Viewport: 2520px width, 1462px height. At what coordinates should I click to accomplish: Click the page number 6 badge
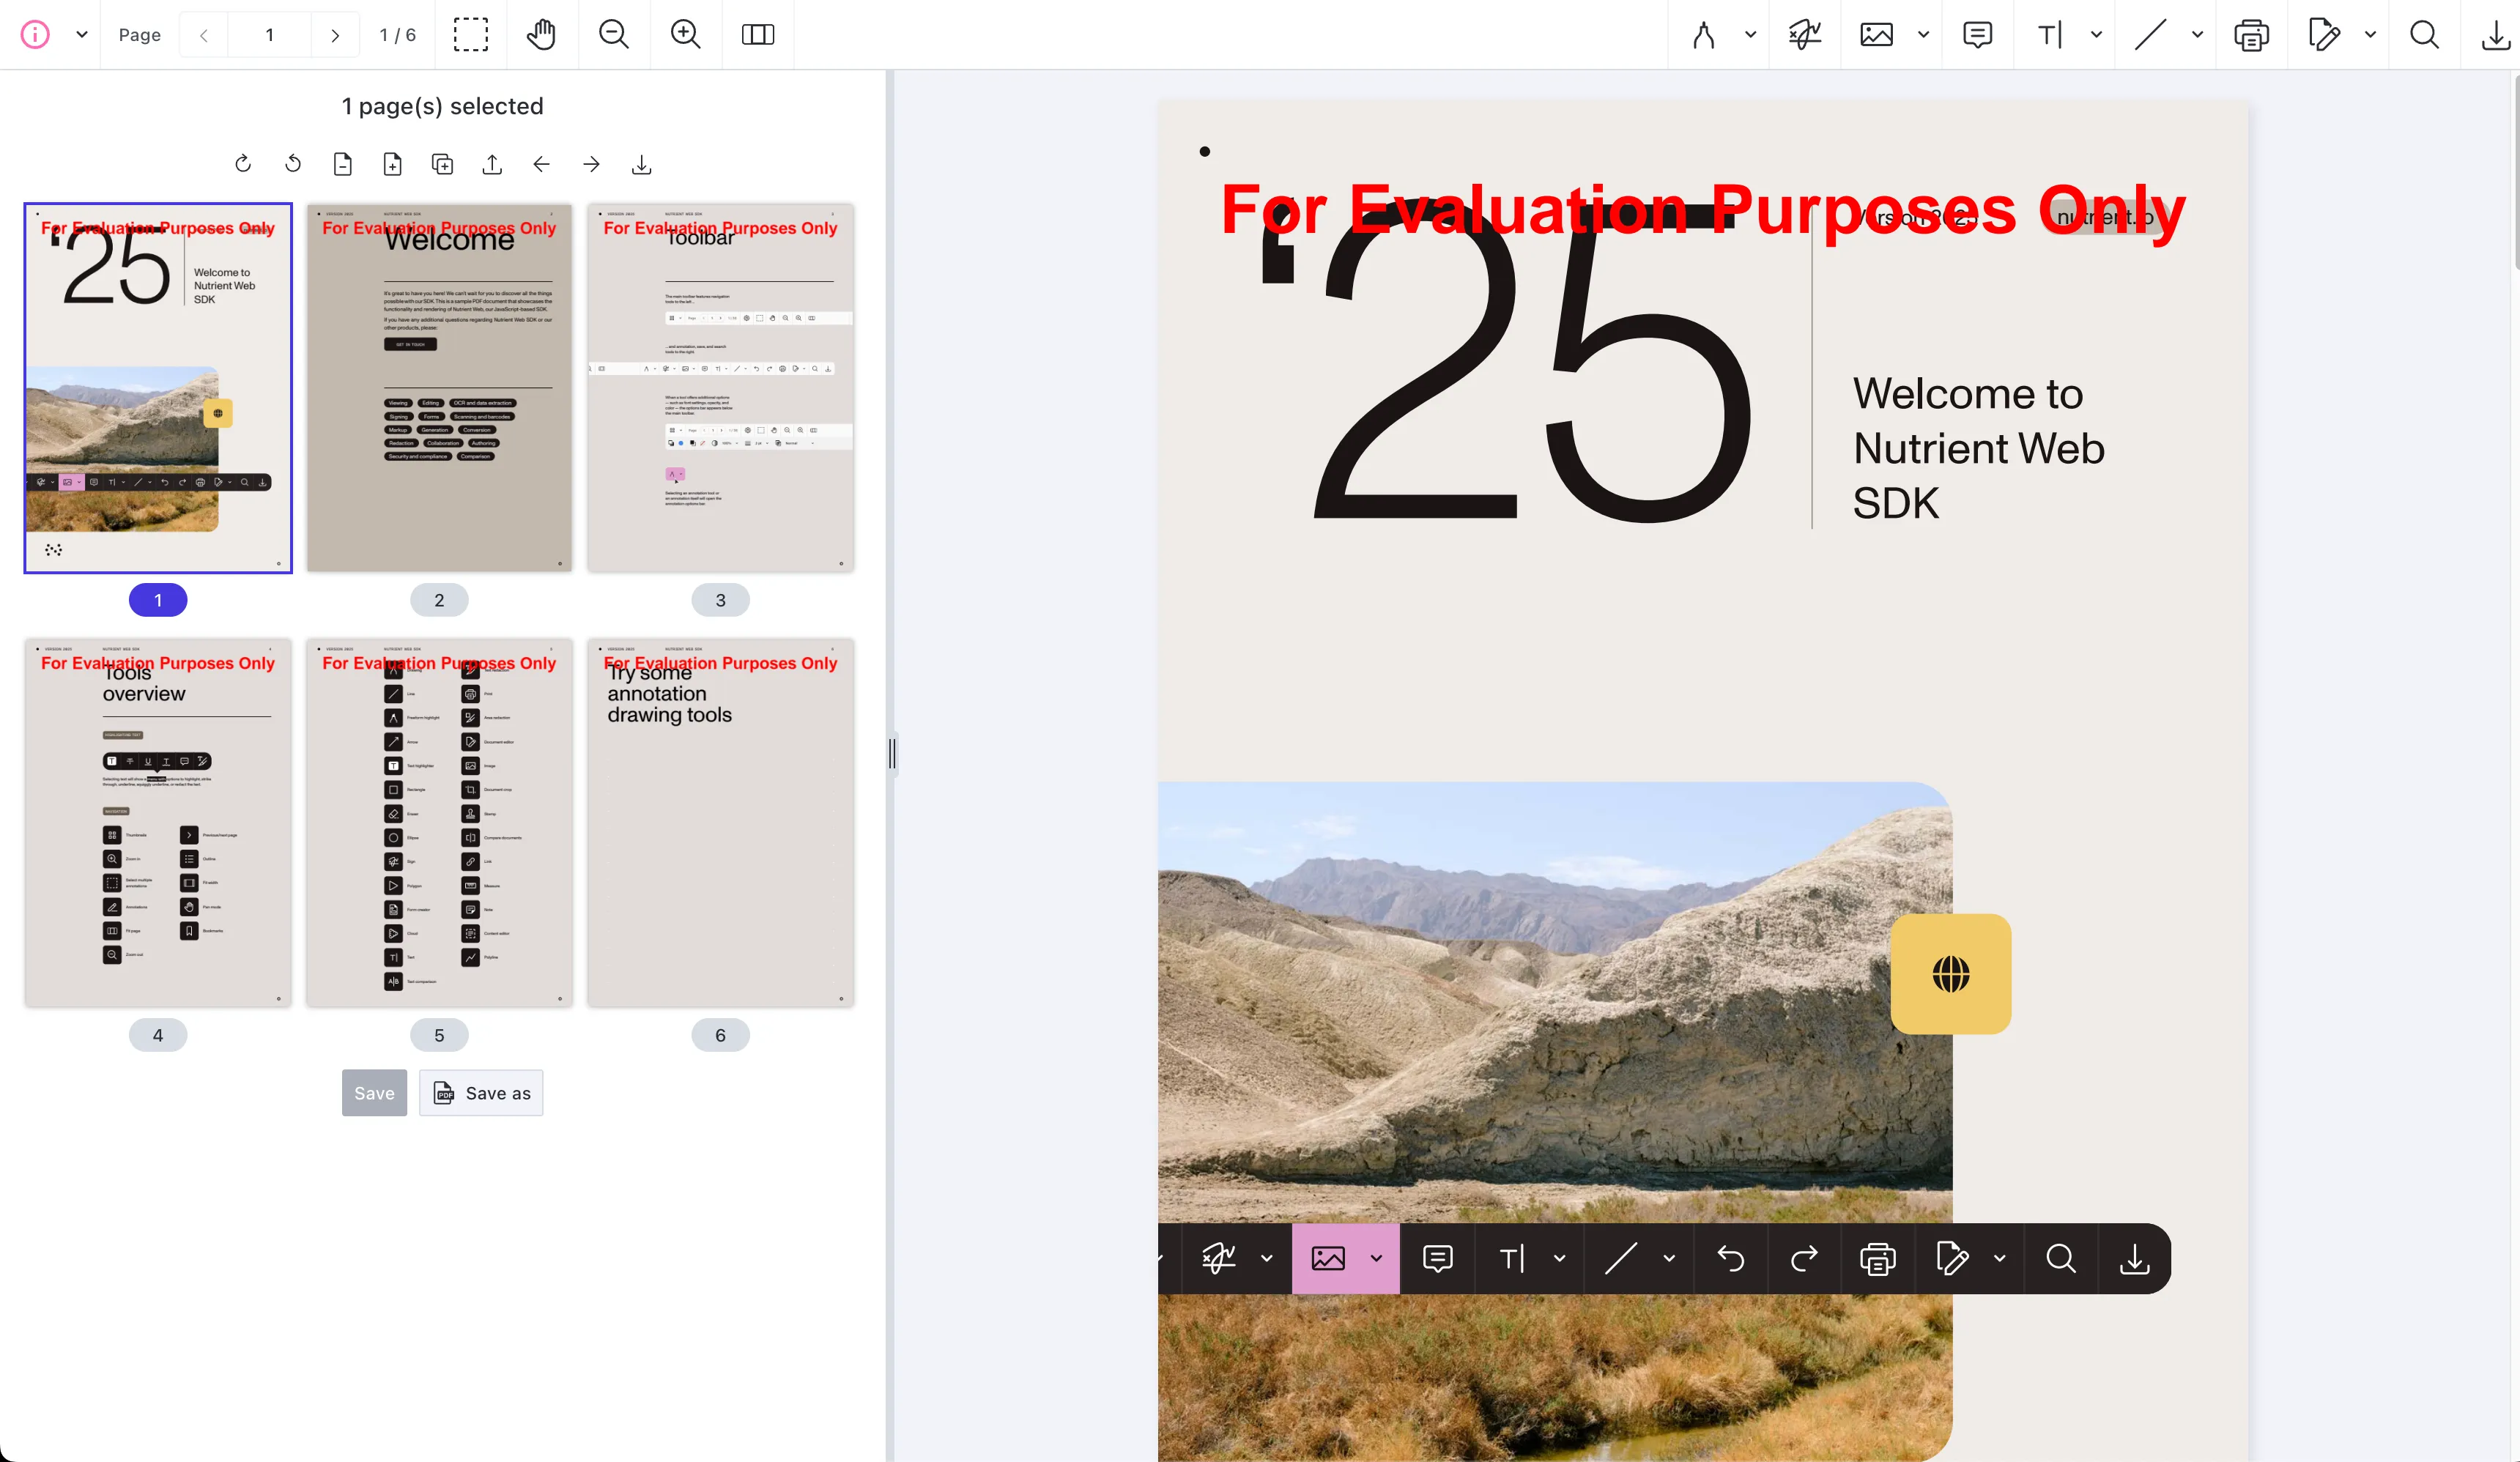(721, 1035)
